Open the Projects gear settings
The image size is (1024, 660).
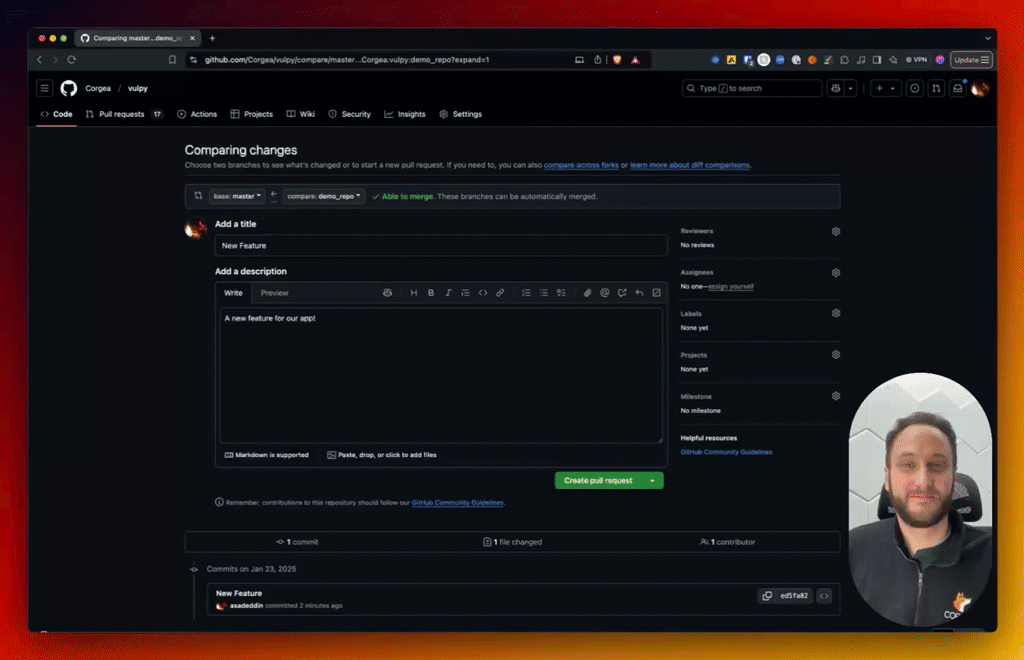[x=835, y=354]
